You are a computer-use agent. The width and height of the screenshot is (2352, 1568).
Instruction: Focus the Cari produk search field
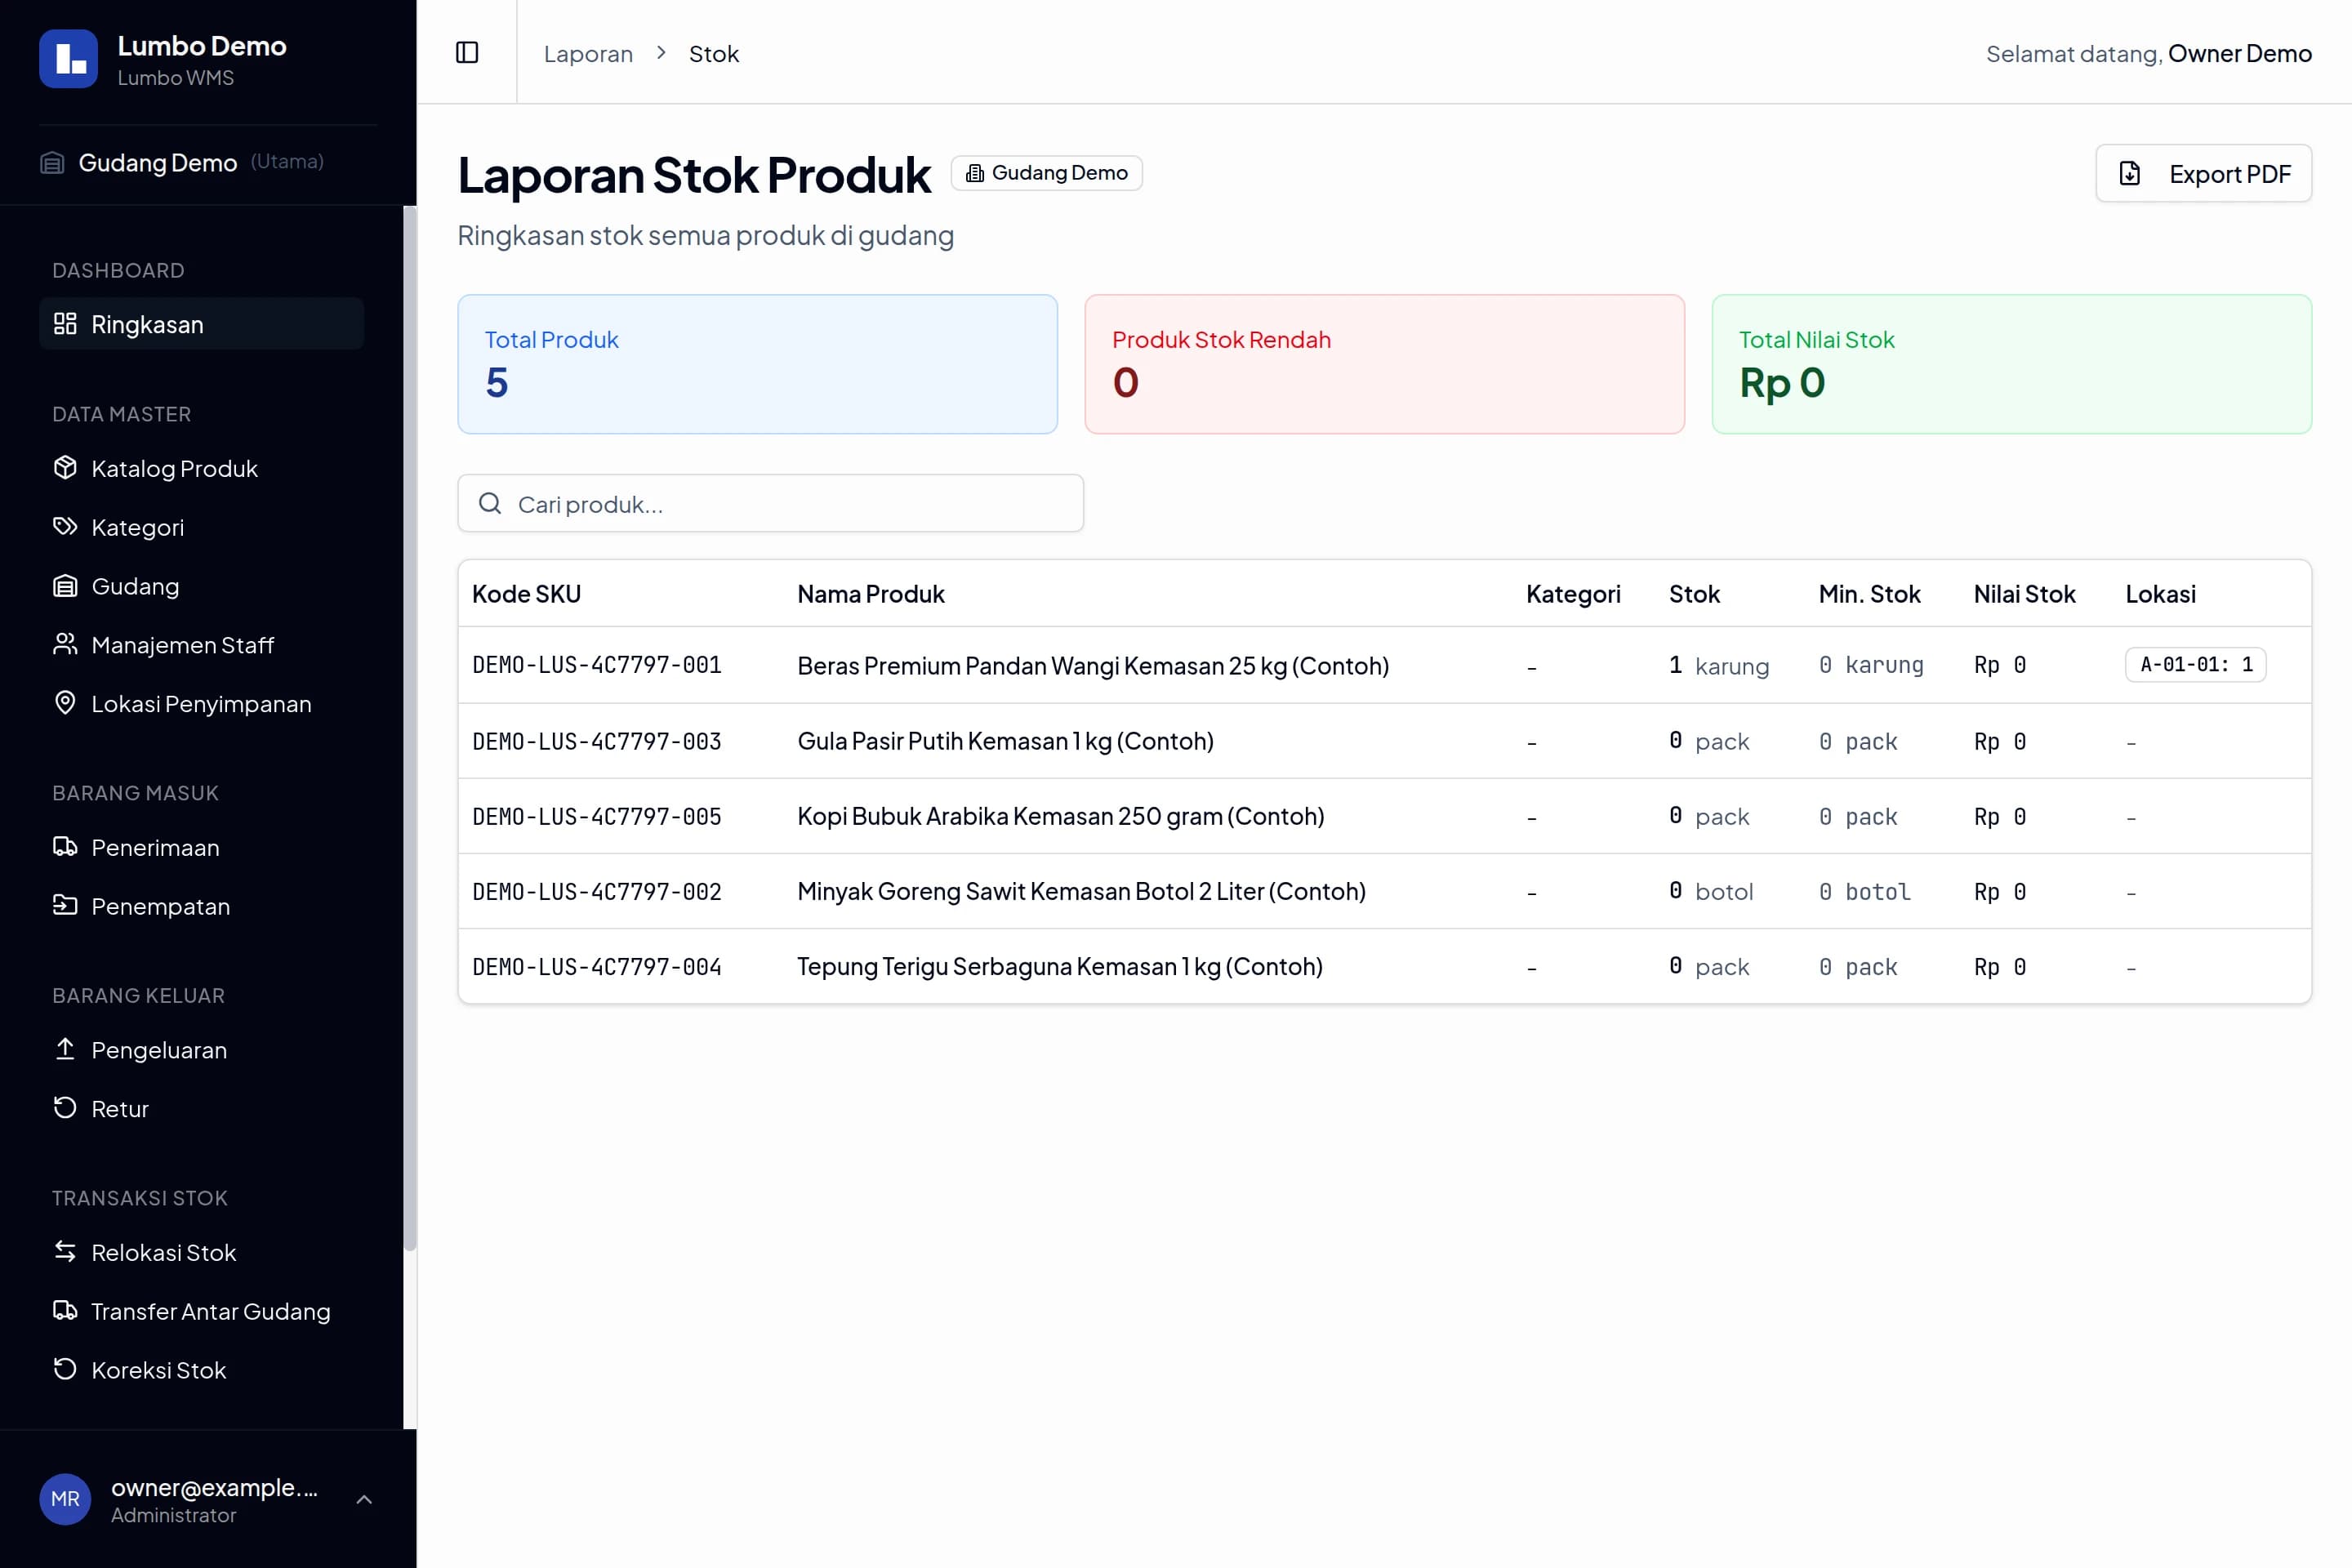pyautogui.click(x=770, y=503)
